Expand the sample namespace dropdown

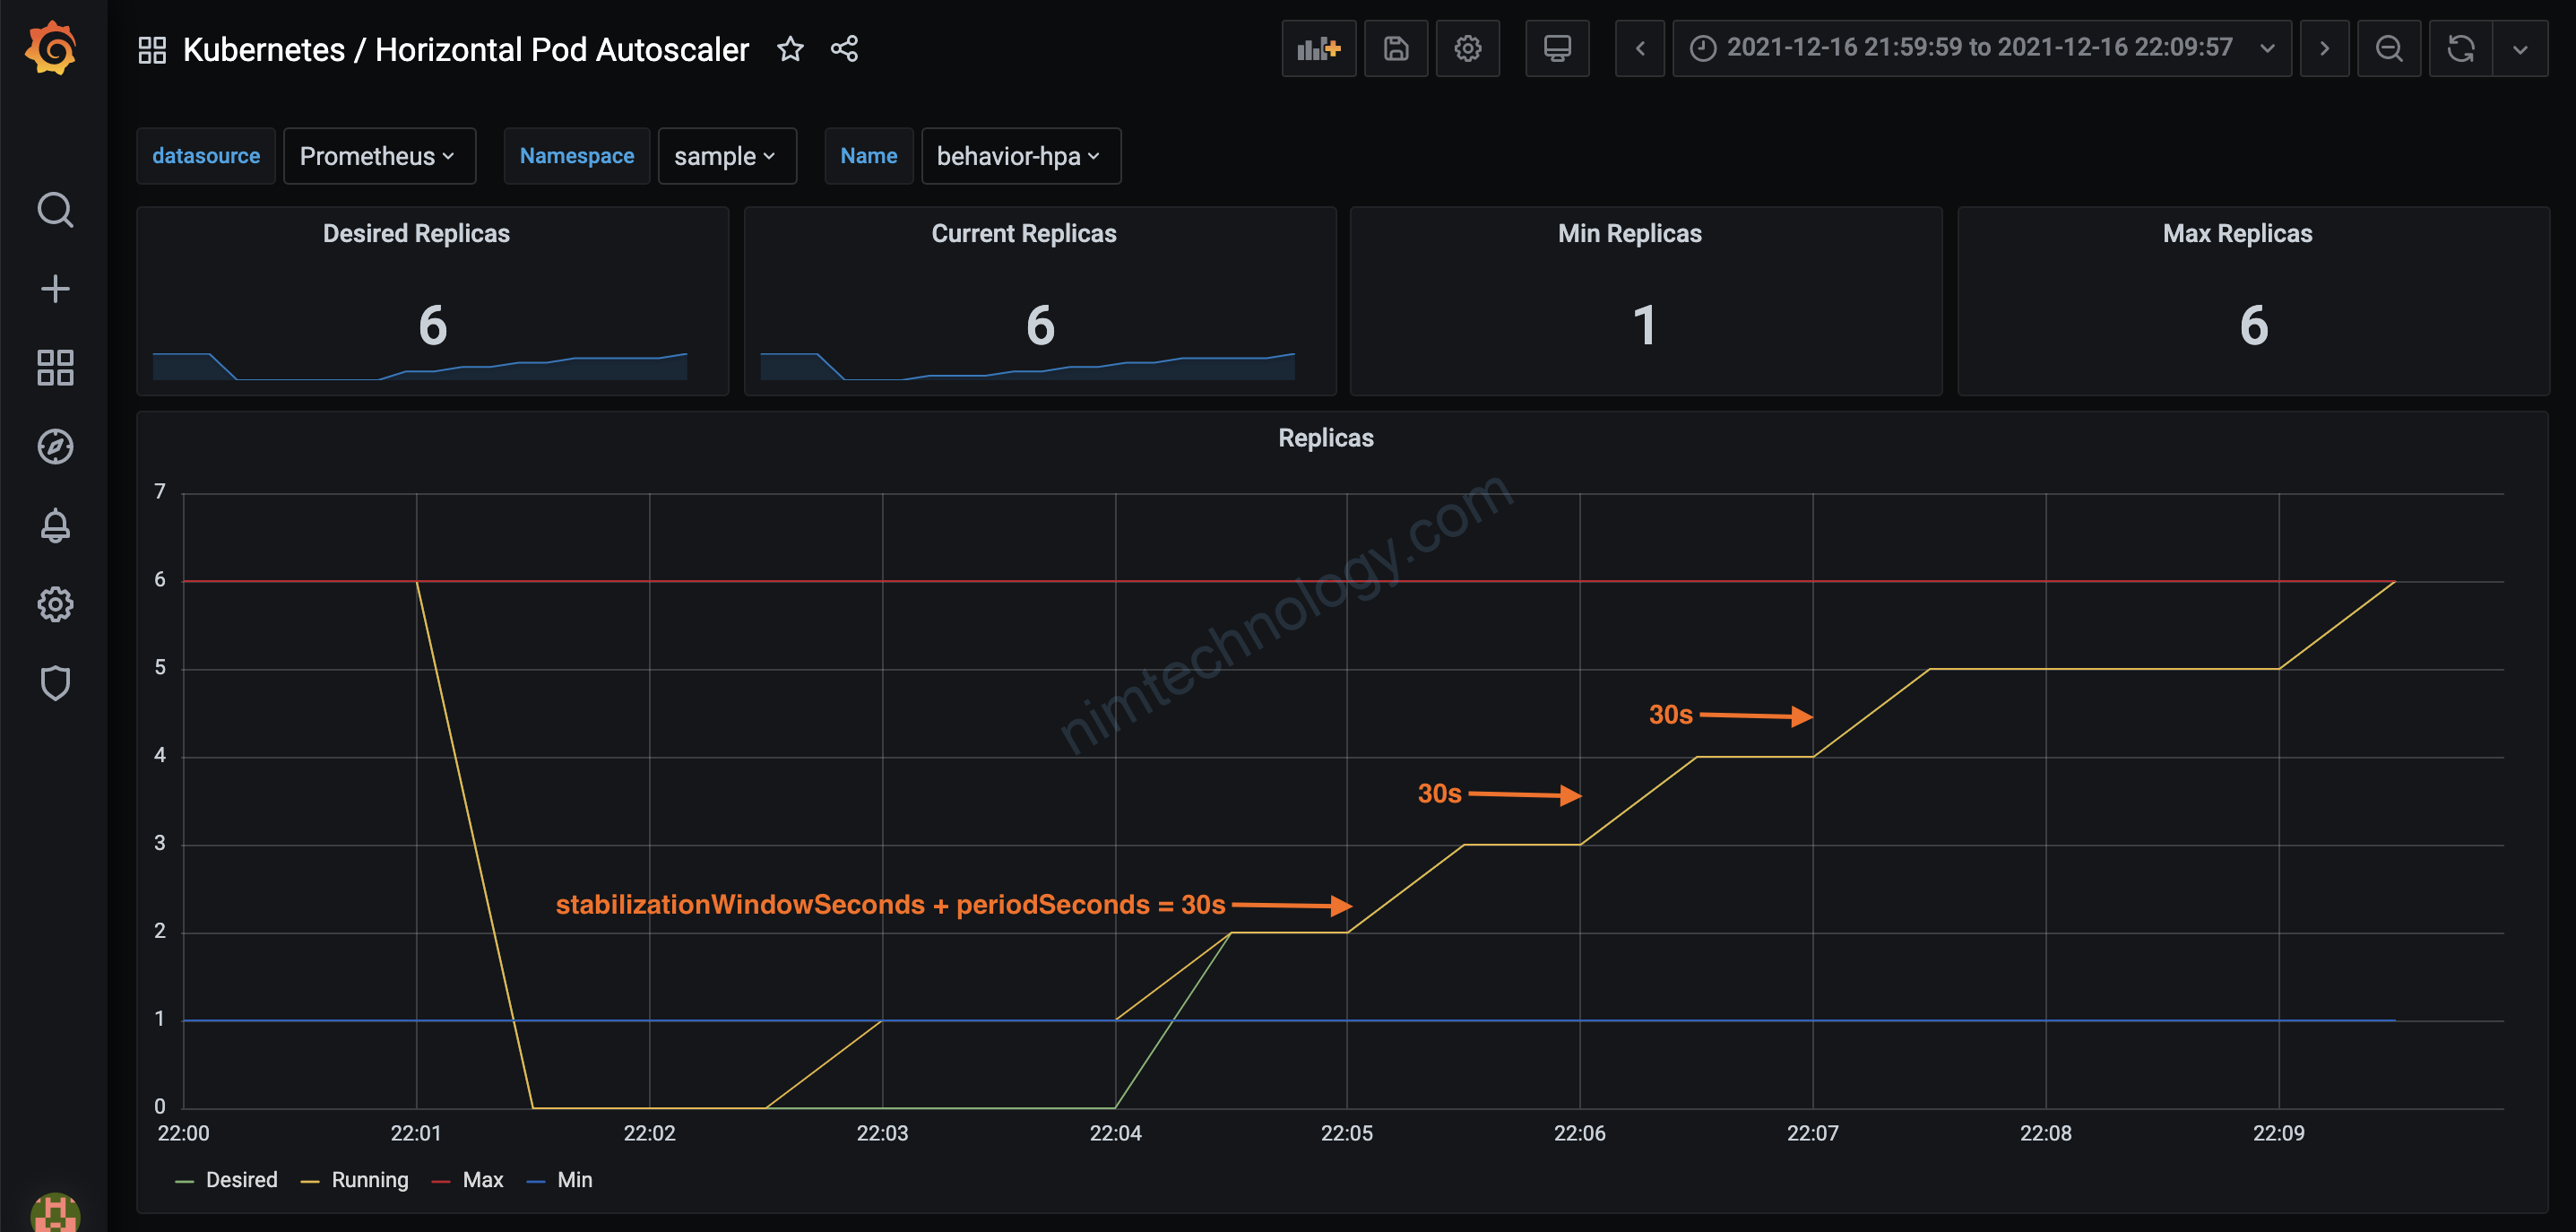coord(726,156)
